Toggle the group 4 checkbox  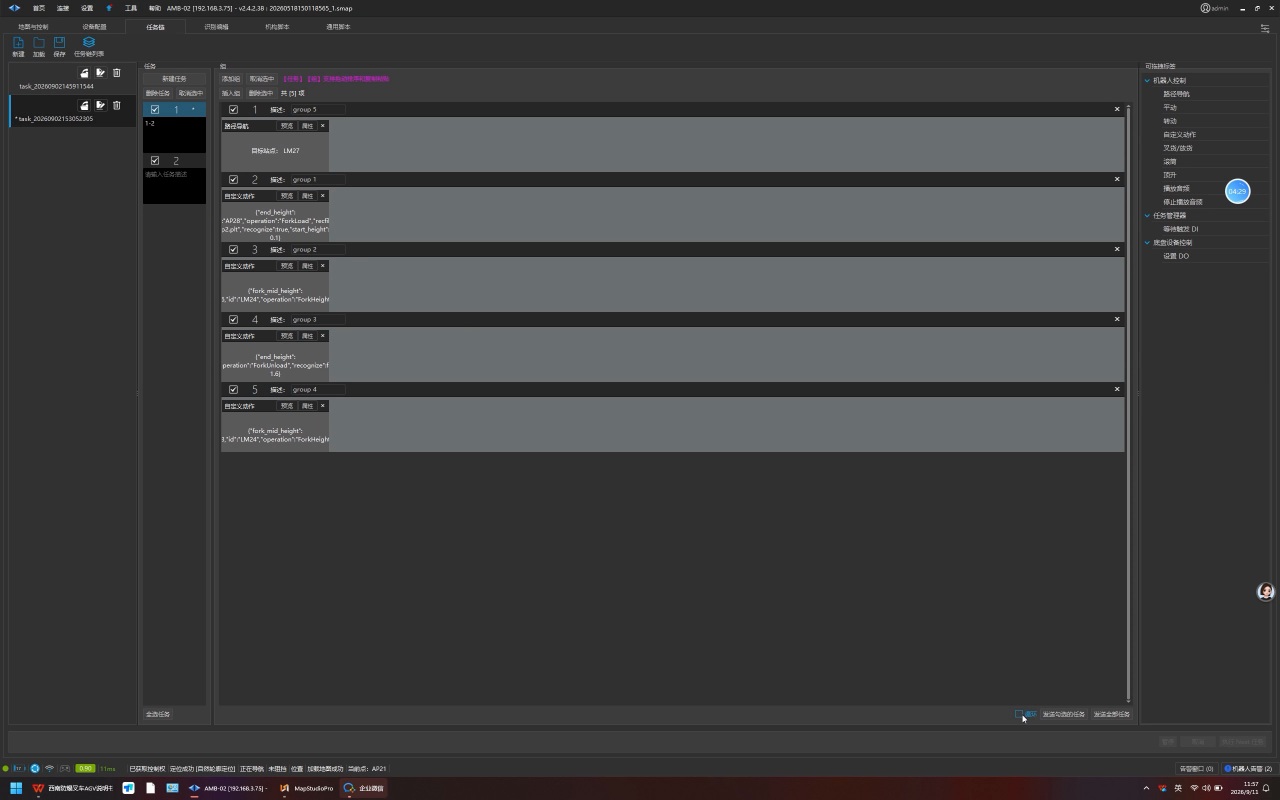(x=233, y=390)
